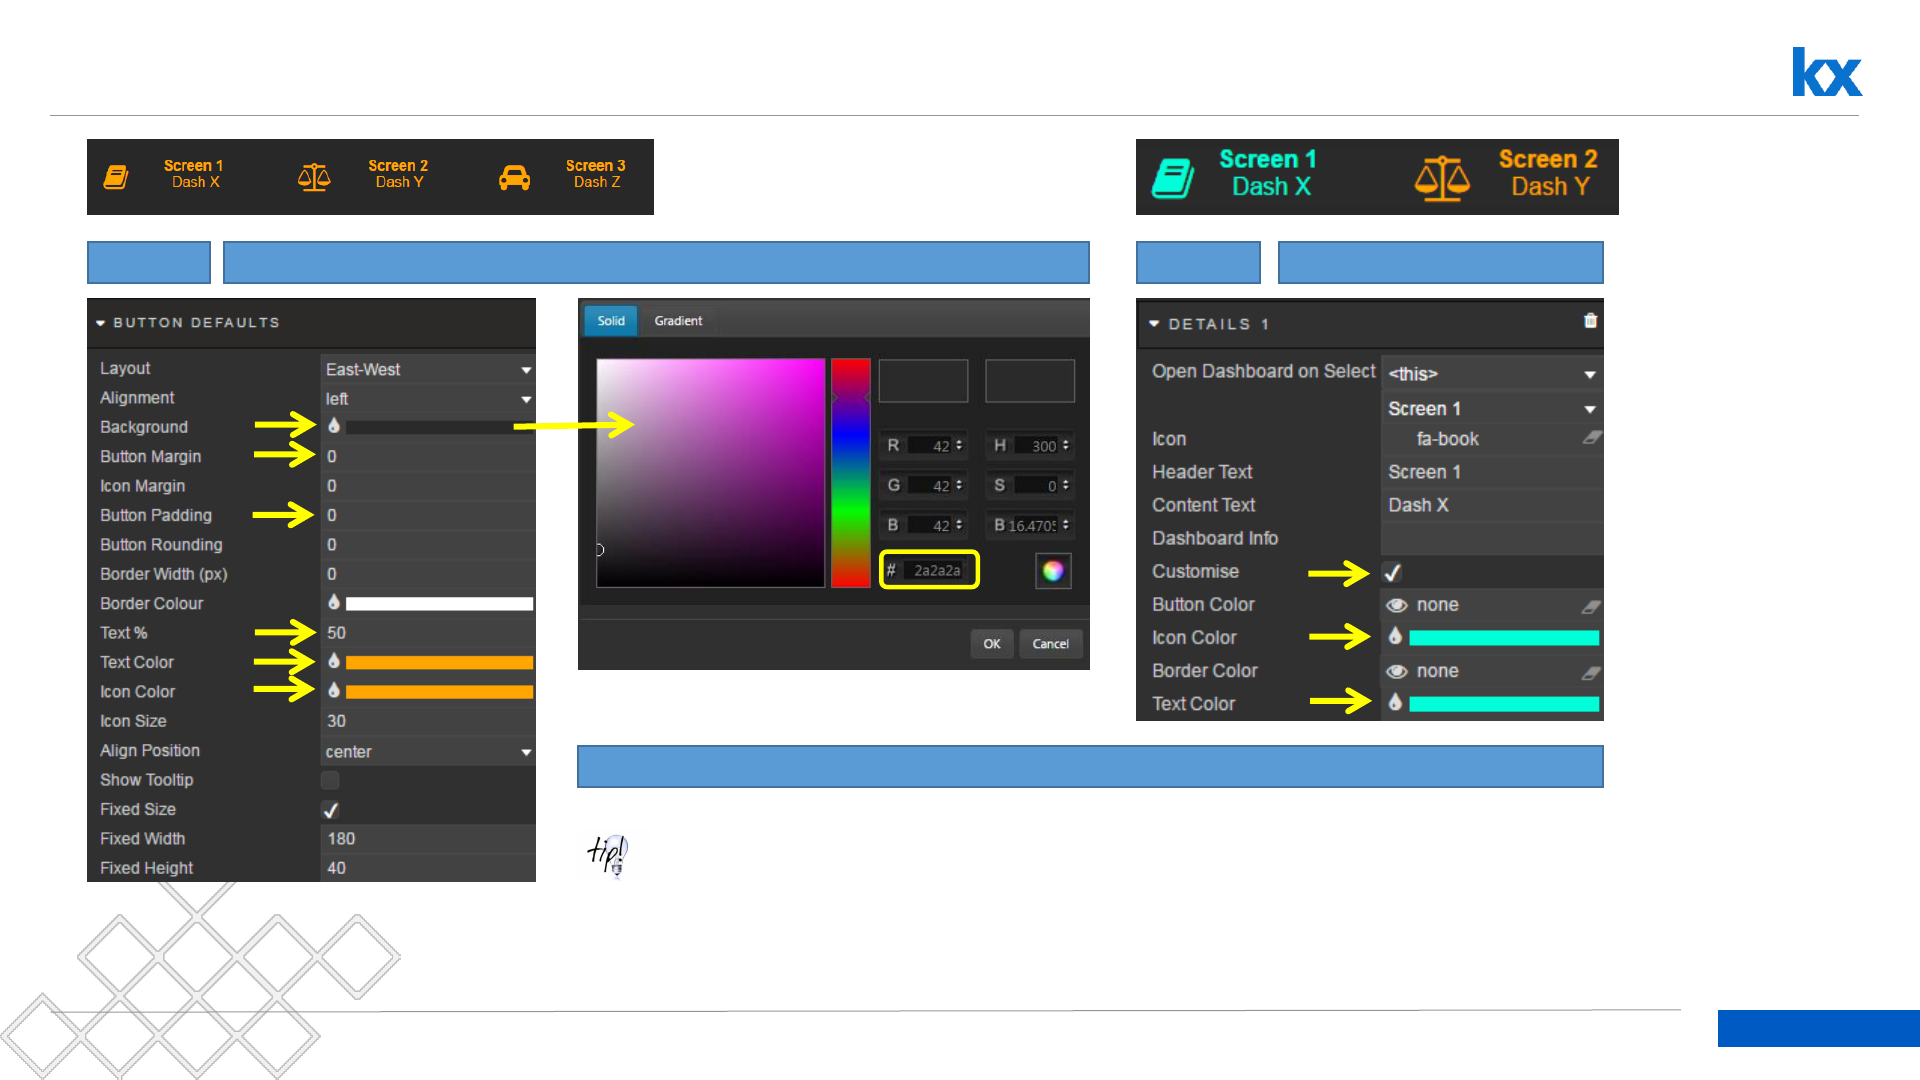This screenshot has width=1920, height=1080.
Task: Click the color wheel icon in picker
Action: coord(1052,571)
